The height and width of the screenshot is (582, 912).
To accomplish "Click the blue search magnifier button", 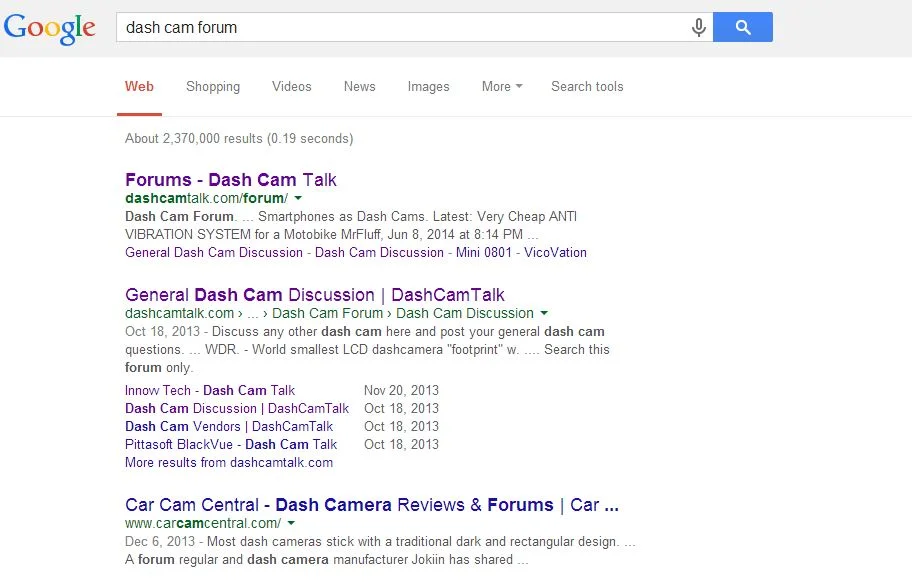I will pos(743,27).
